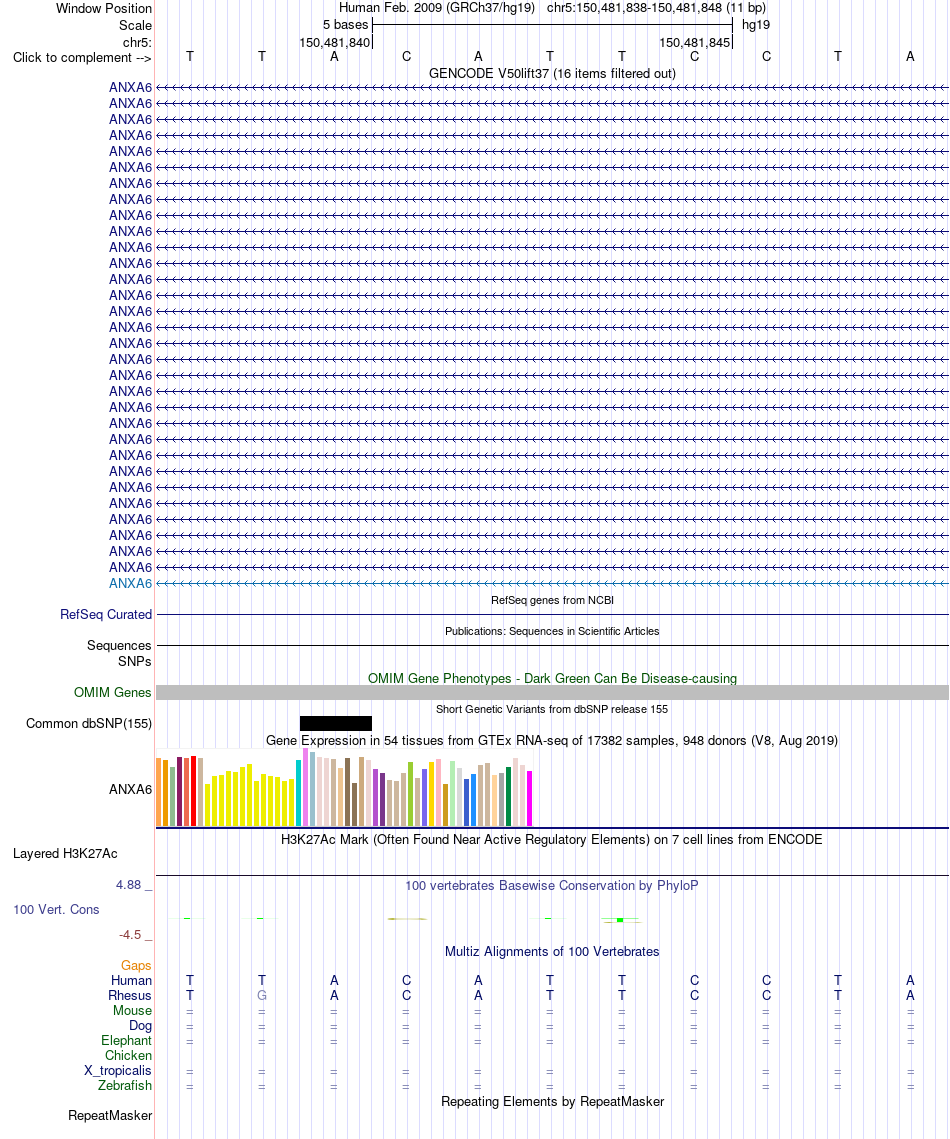Click the -4.5 PhyloP lower scale value
Viewport: 950px width, 1139px height.
(x=130, y=935)
